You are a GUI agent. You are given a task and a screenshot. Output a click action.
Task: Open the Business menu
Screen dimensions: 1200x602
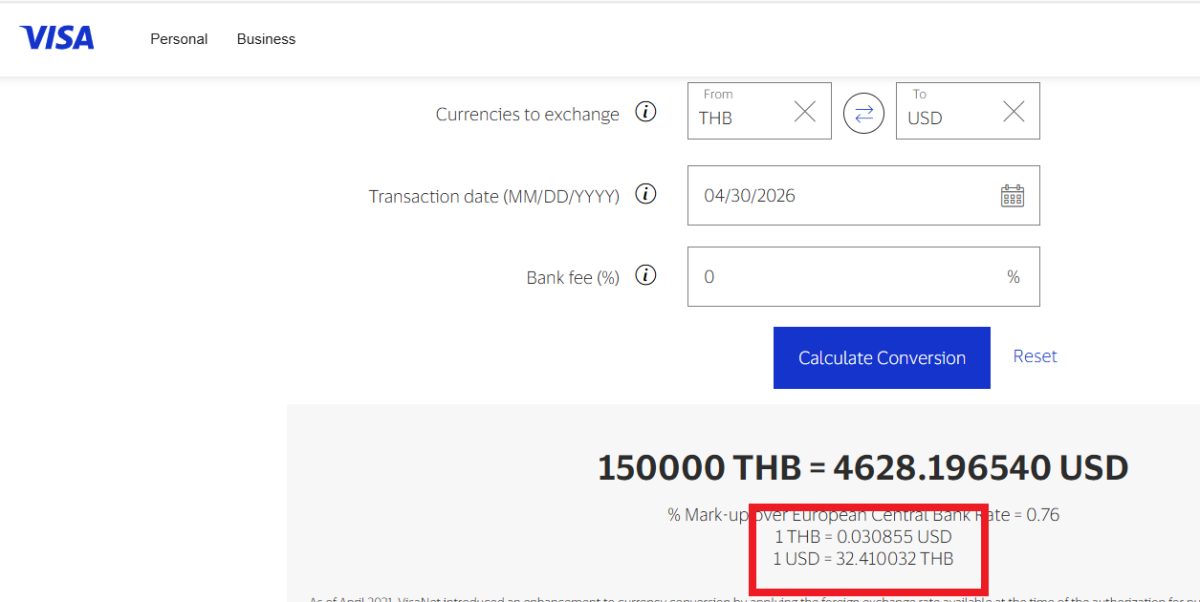tap(266, 39)
